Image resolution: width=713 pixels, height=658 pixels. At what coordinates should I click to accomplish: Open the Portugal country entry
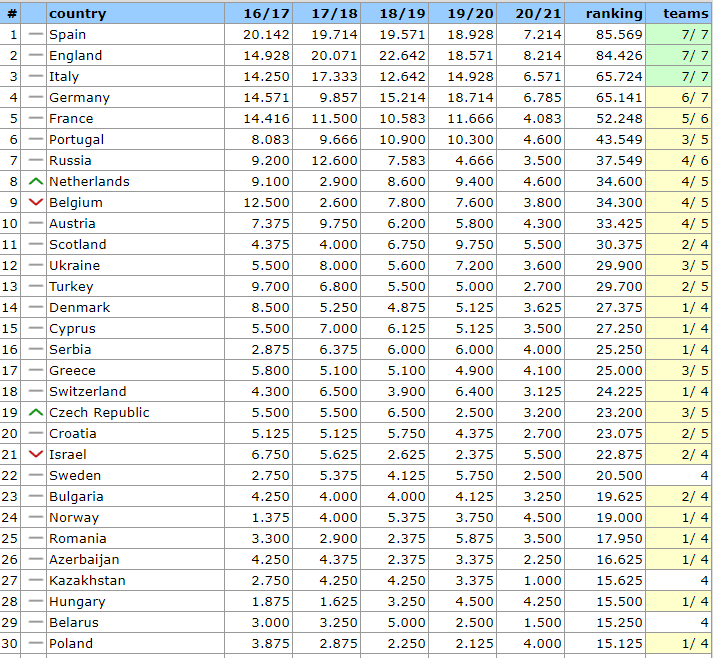pyautogui.click(x=76, y=140)
